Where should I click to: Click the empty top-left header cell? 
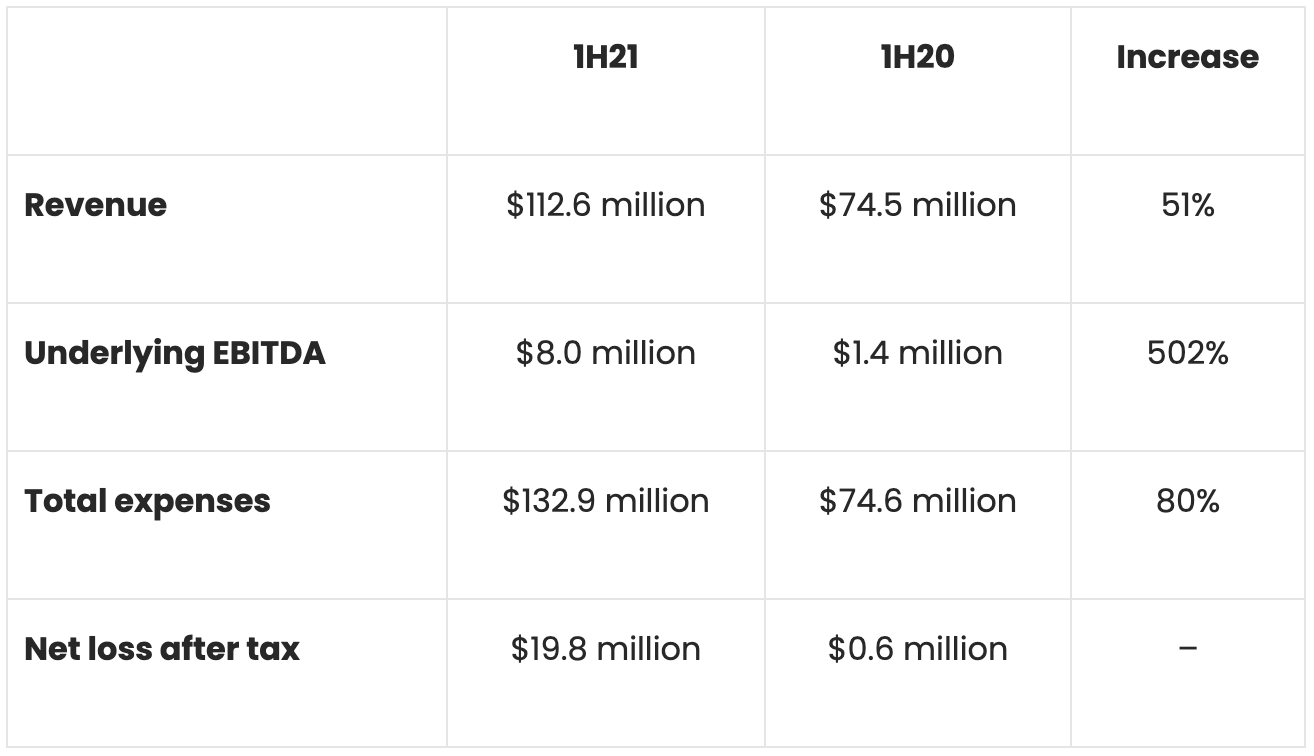227,81
